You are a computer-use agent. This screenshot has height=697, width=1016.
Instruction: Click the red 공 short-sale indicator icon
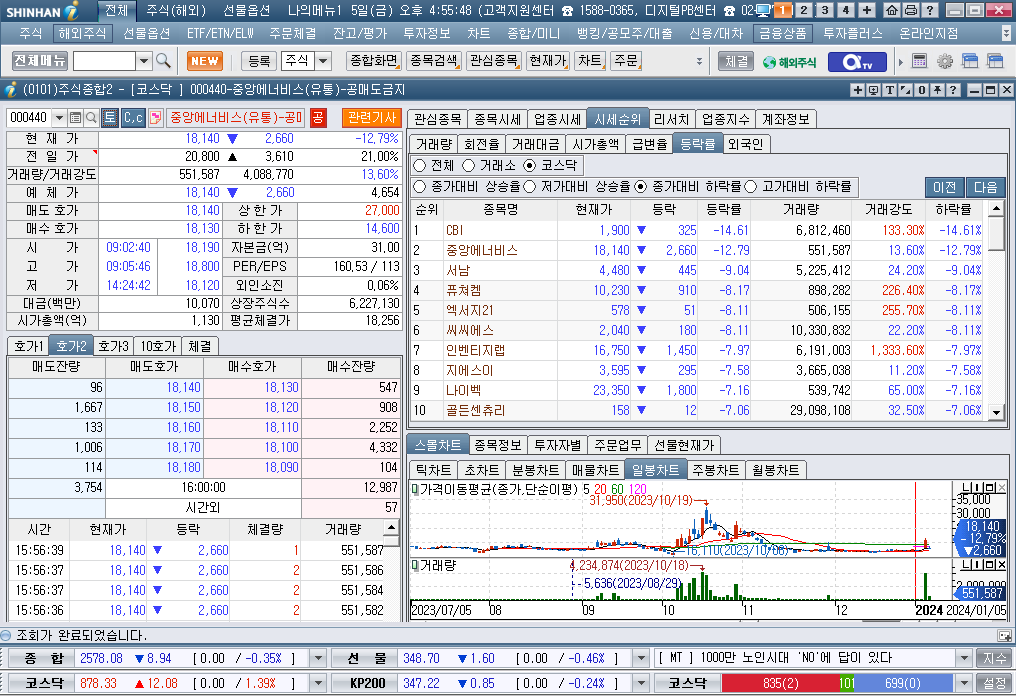click(318, 117)
